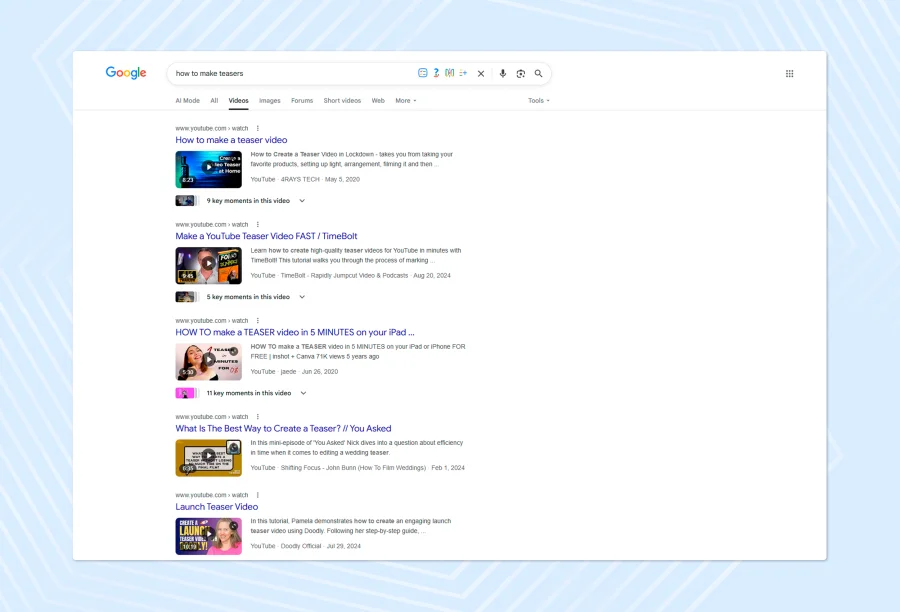Open Google Lens image search
The height and width of the screenshot is (612, 900).
pos(521,74)
